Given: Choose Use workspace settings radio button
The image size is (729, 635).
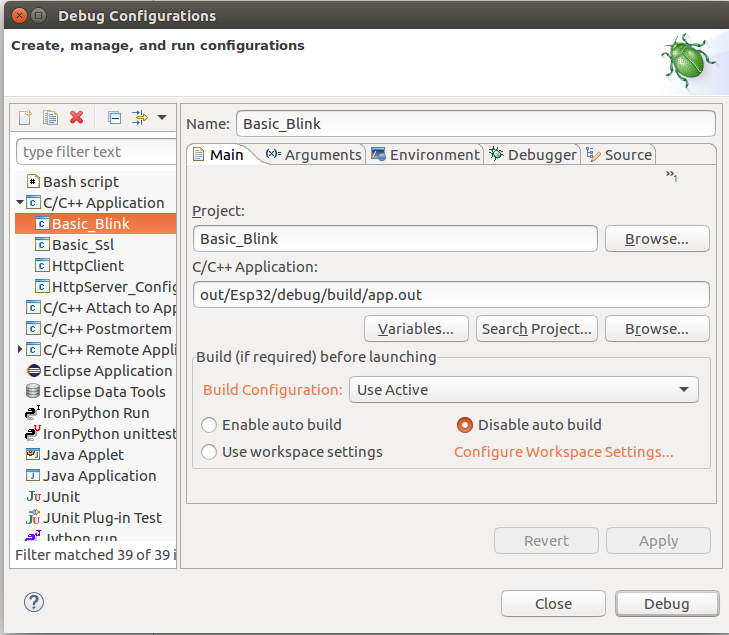Looking at the screenshot, I should (210, 452).
